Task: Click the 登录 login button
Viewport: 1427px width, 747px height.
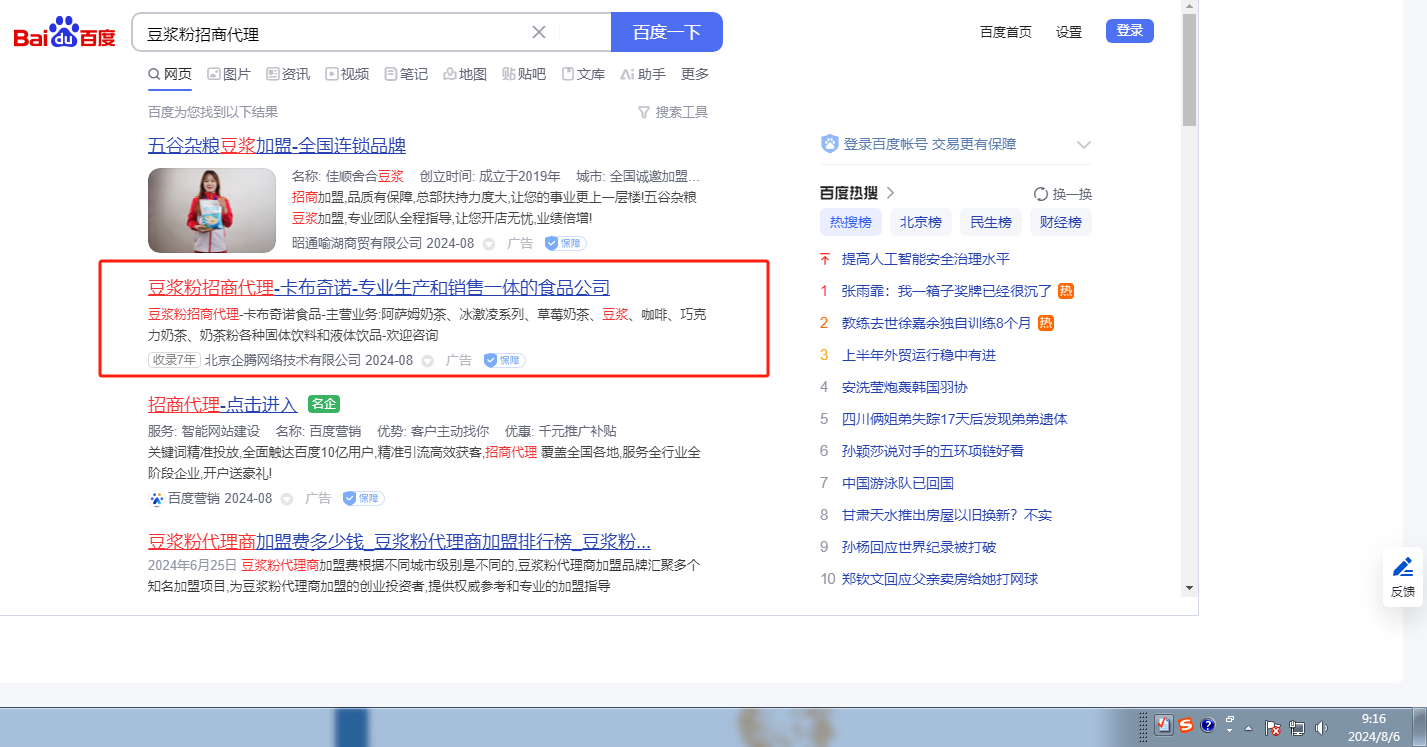Action: point(1130,31)
